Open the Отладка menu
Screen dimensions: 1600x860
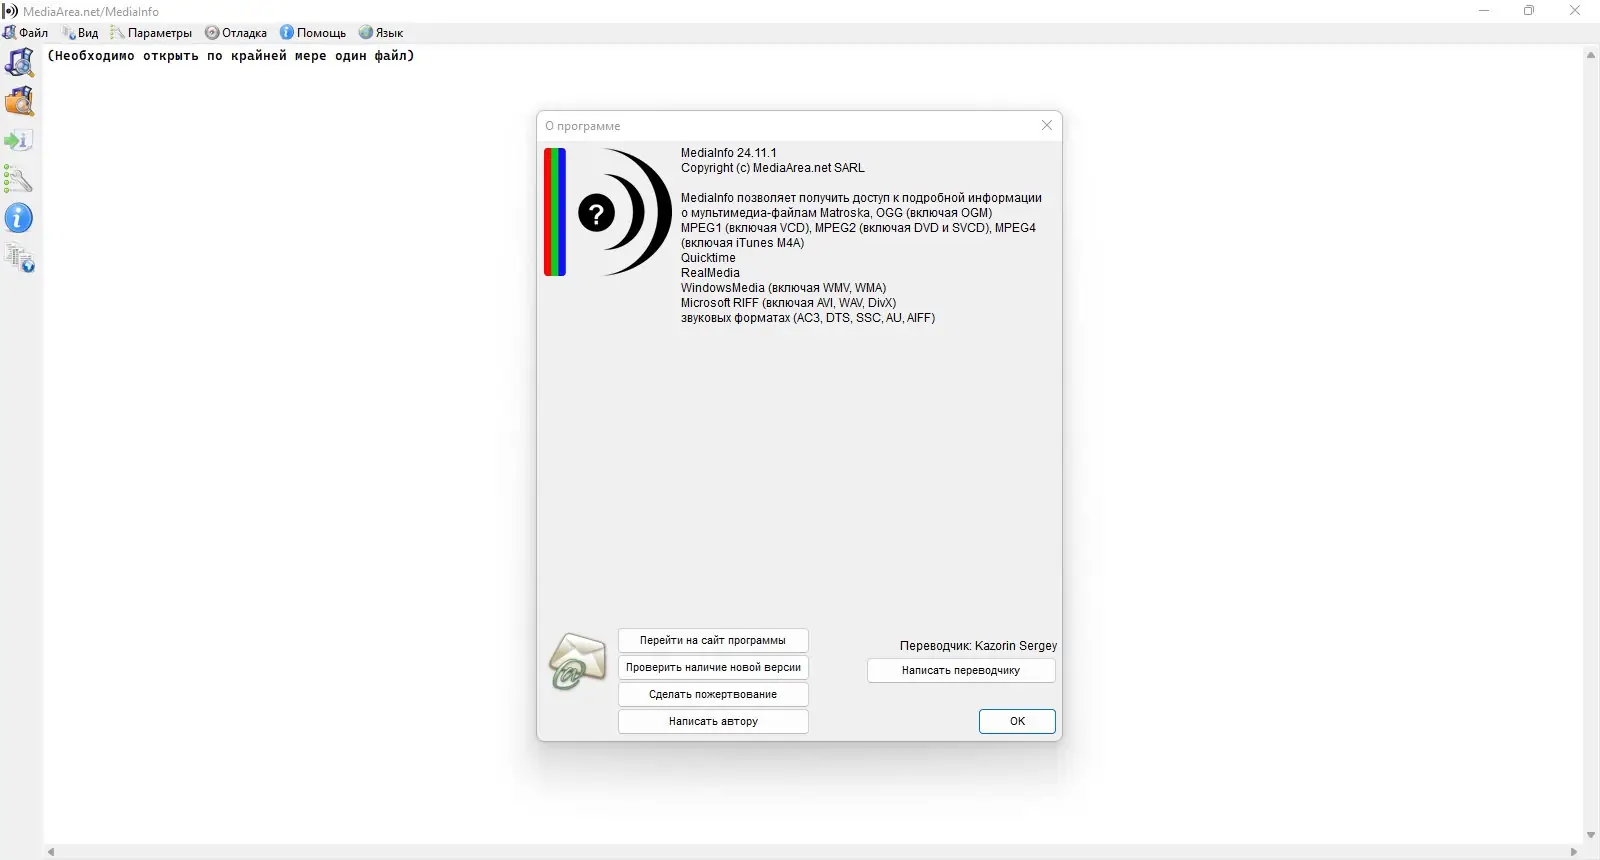pos(236,33)
